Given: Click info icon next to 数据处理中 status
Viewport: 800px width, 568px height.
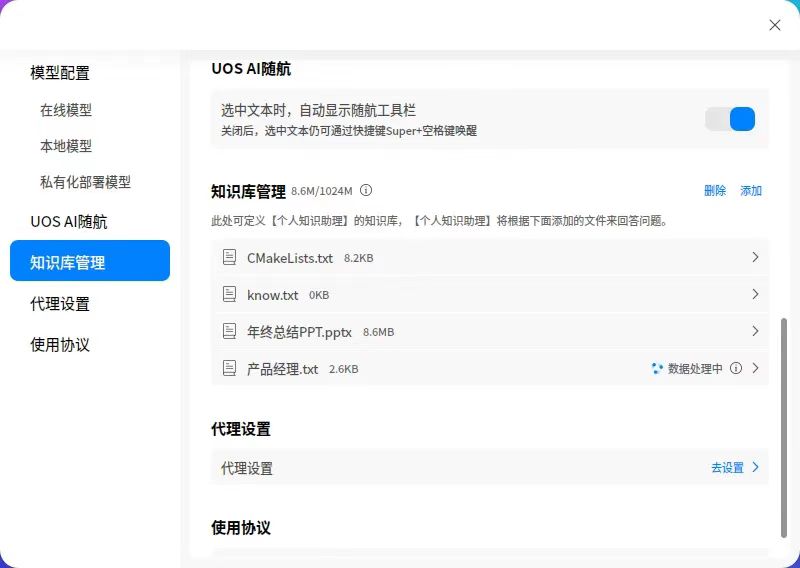Looking at the screenshot, I should (736, 368).
